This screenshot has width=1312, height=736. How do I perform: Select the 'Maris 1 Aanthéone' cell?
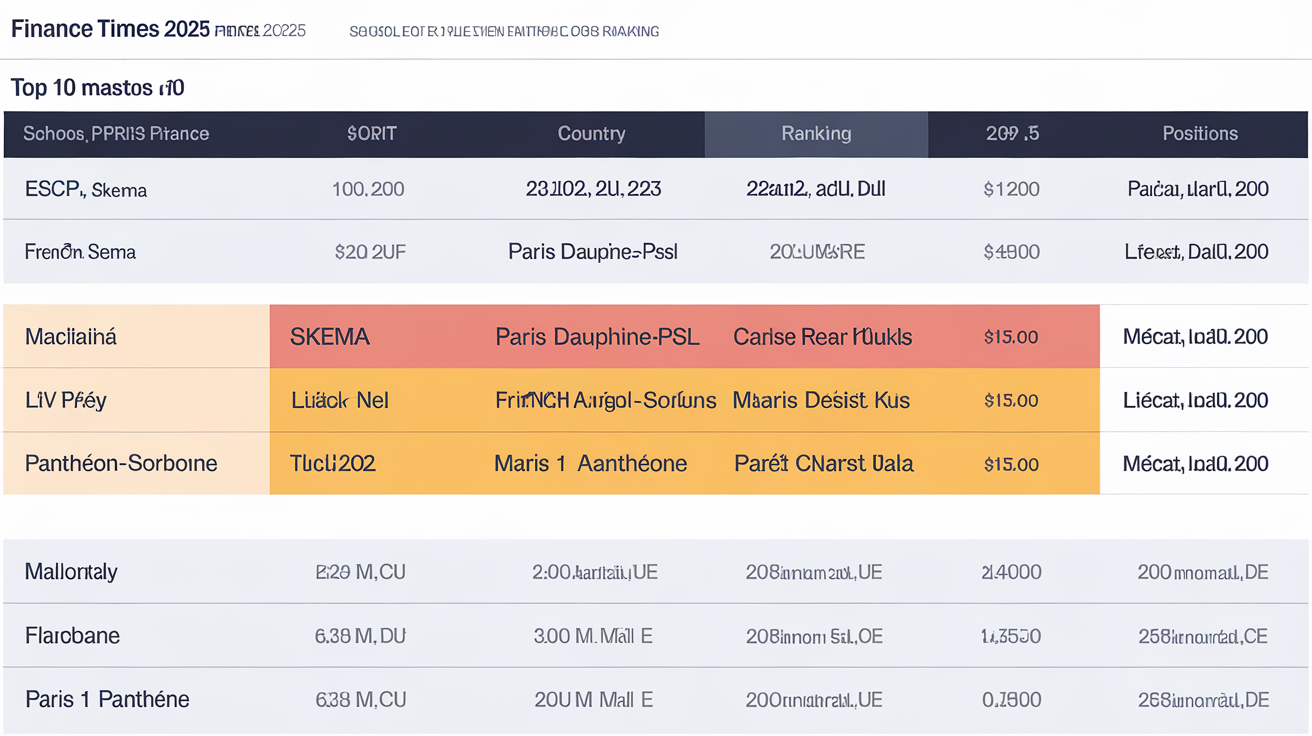click(590, 463)
